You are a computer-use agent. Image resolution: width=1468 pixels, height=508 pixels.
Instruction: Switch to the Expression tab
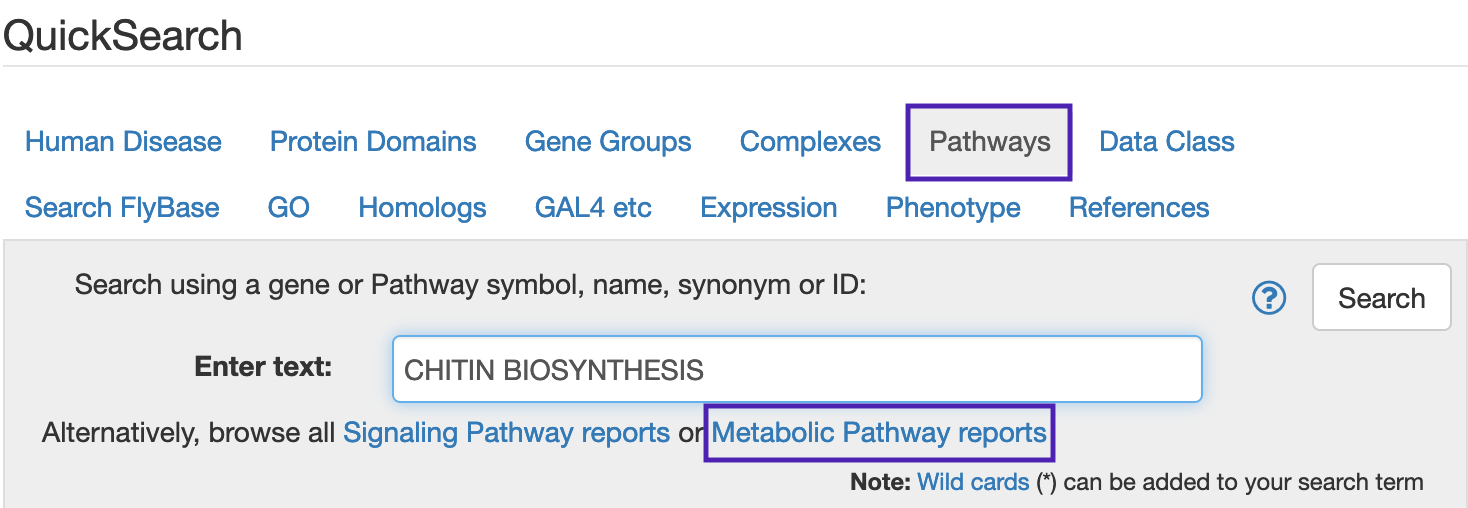[x=768, y=208]
